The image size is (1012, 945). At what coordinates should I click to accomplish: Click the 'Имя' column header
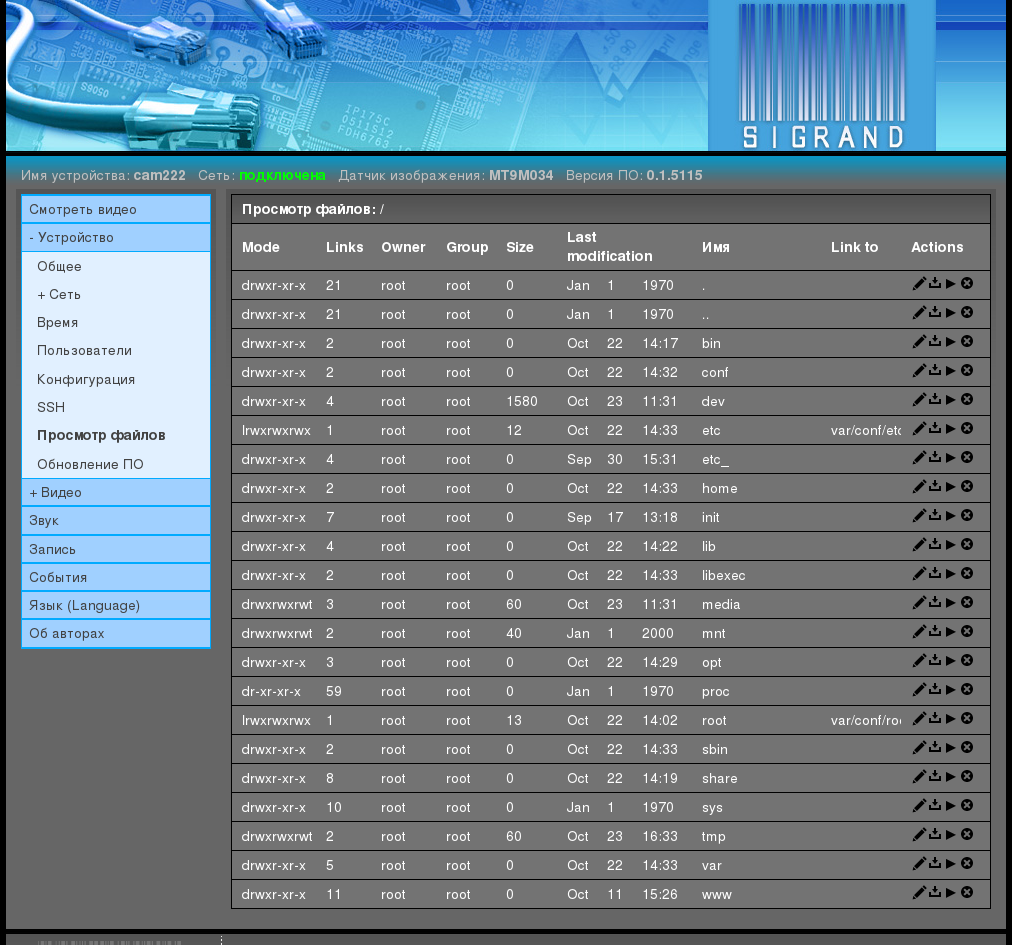pos(716,247)
